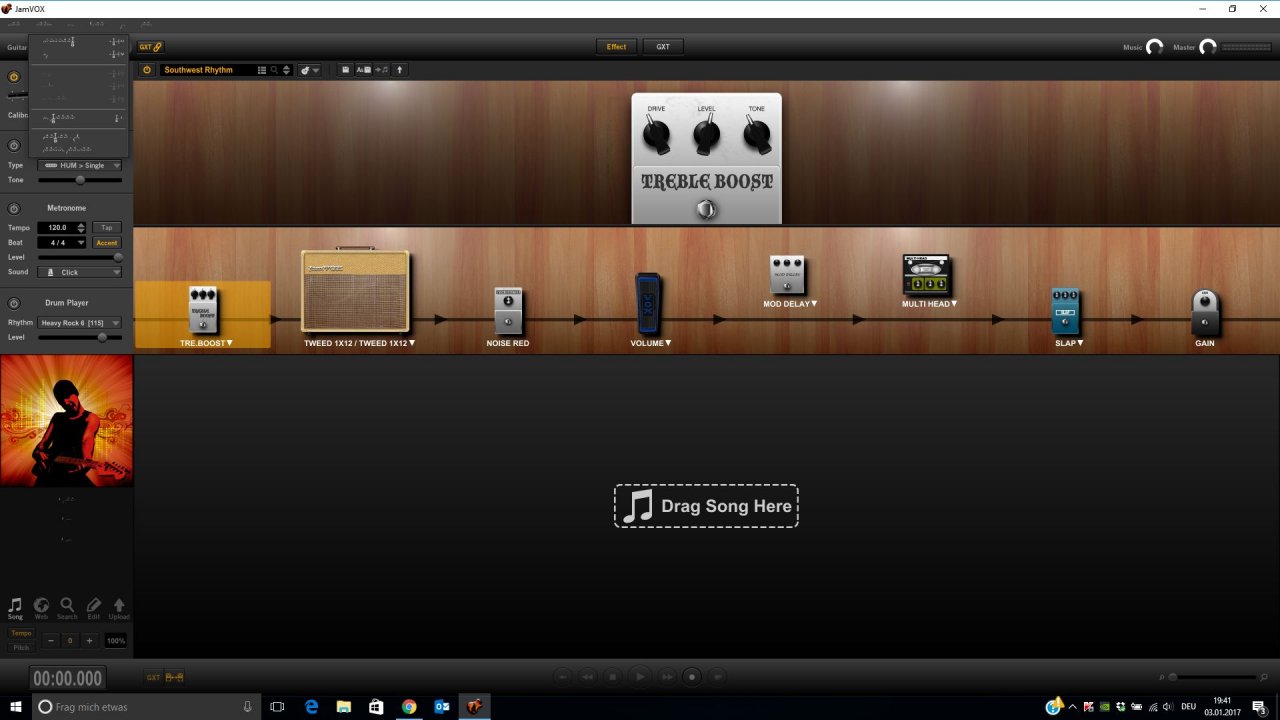Adjust the pickup Tone slider
Image resolution: width=1280 pixels, height=720 pixels.
click(x=80, y=180)
